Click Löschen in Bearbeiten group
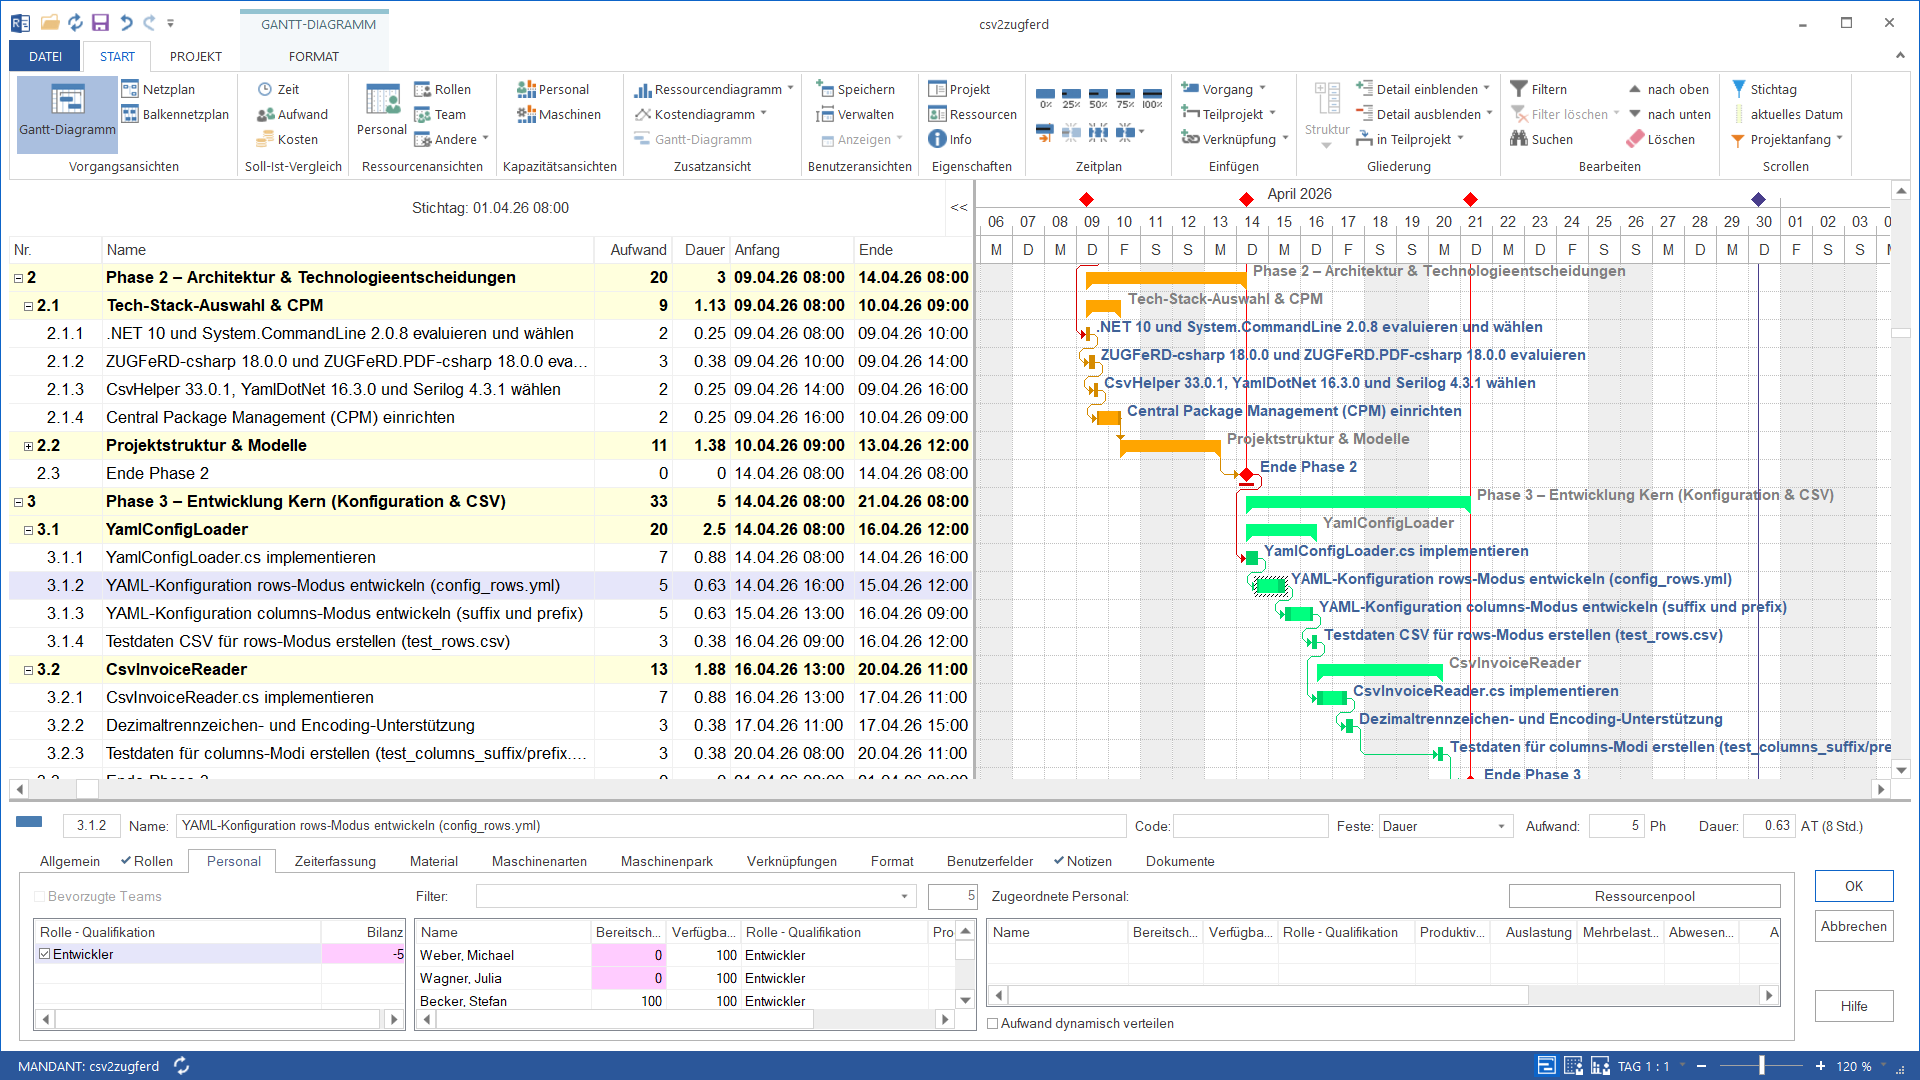The image size is (1920, 1080). pyautogui.click(x=1661, y=139)
